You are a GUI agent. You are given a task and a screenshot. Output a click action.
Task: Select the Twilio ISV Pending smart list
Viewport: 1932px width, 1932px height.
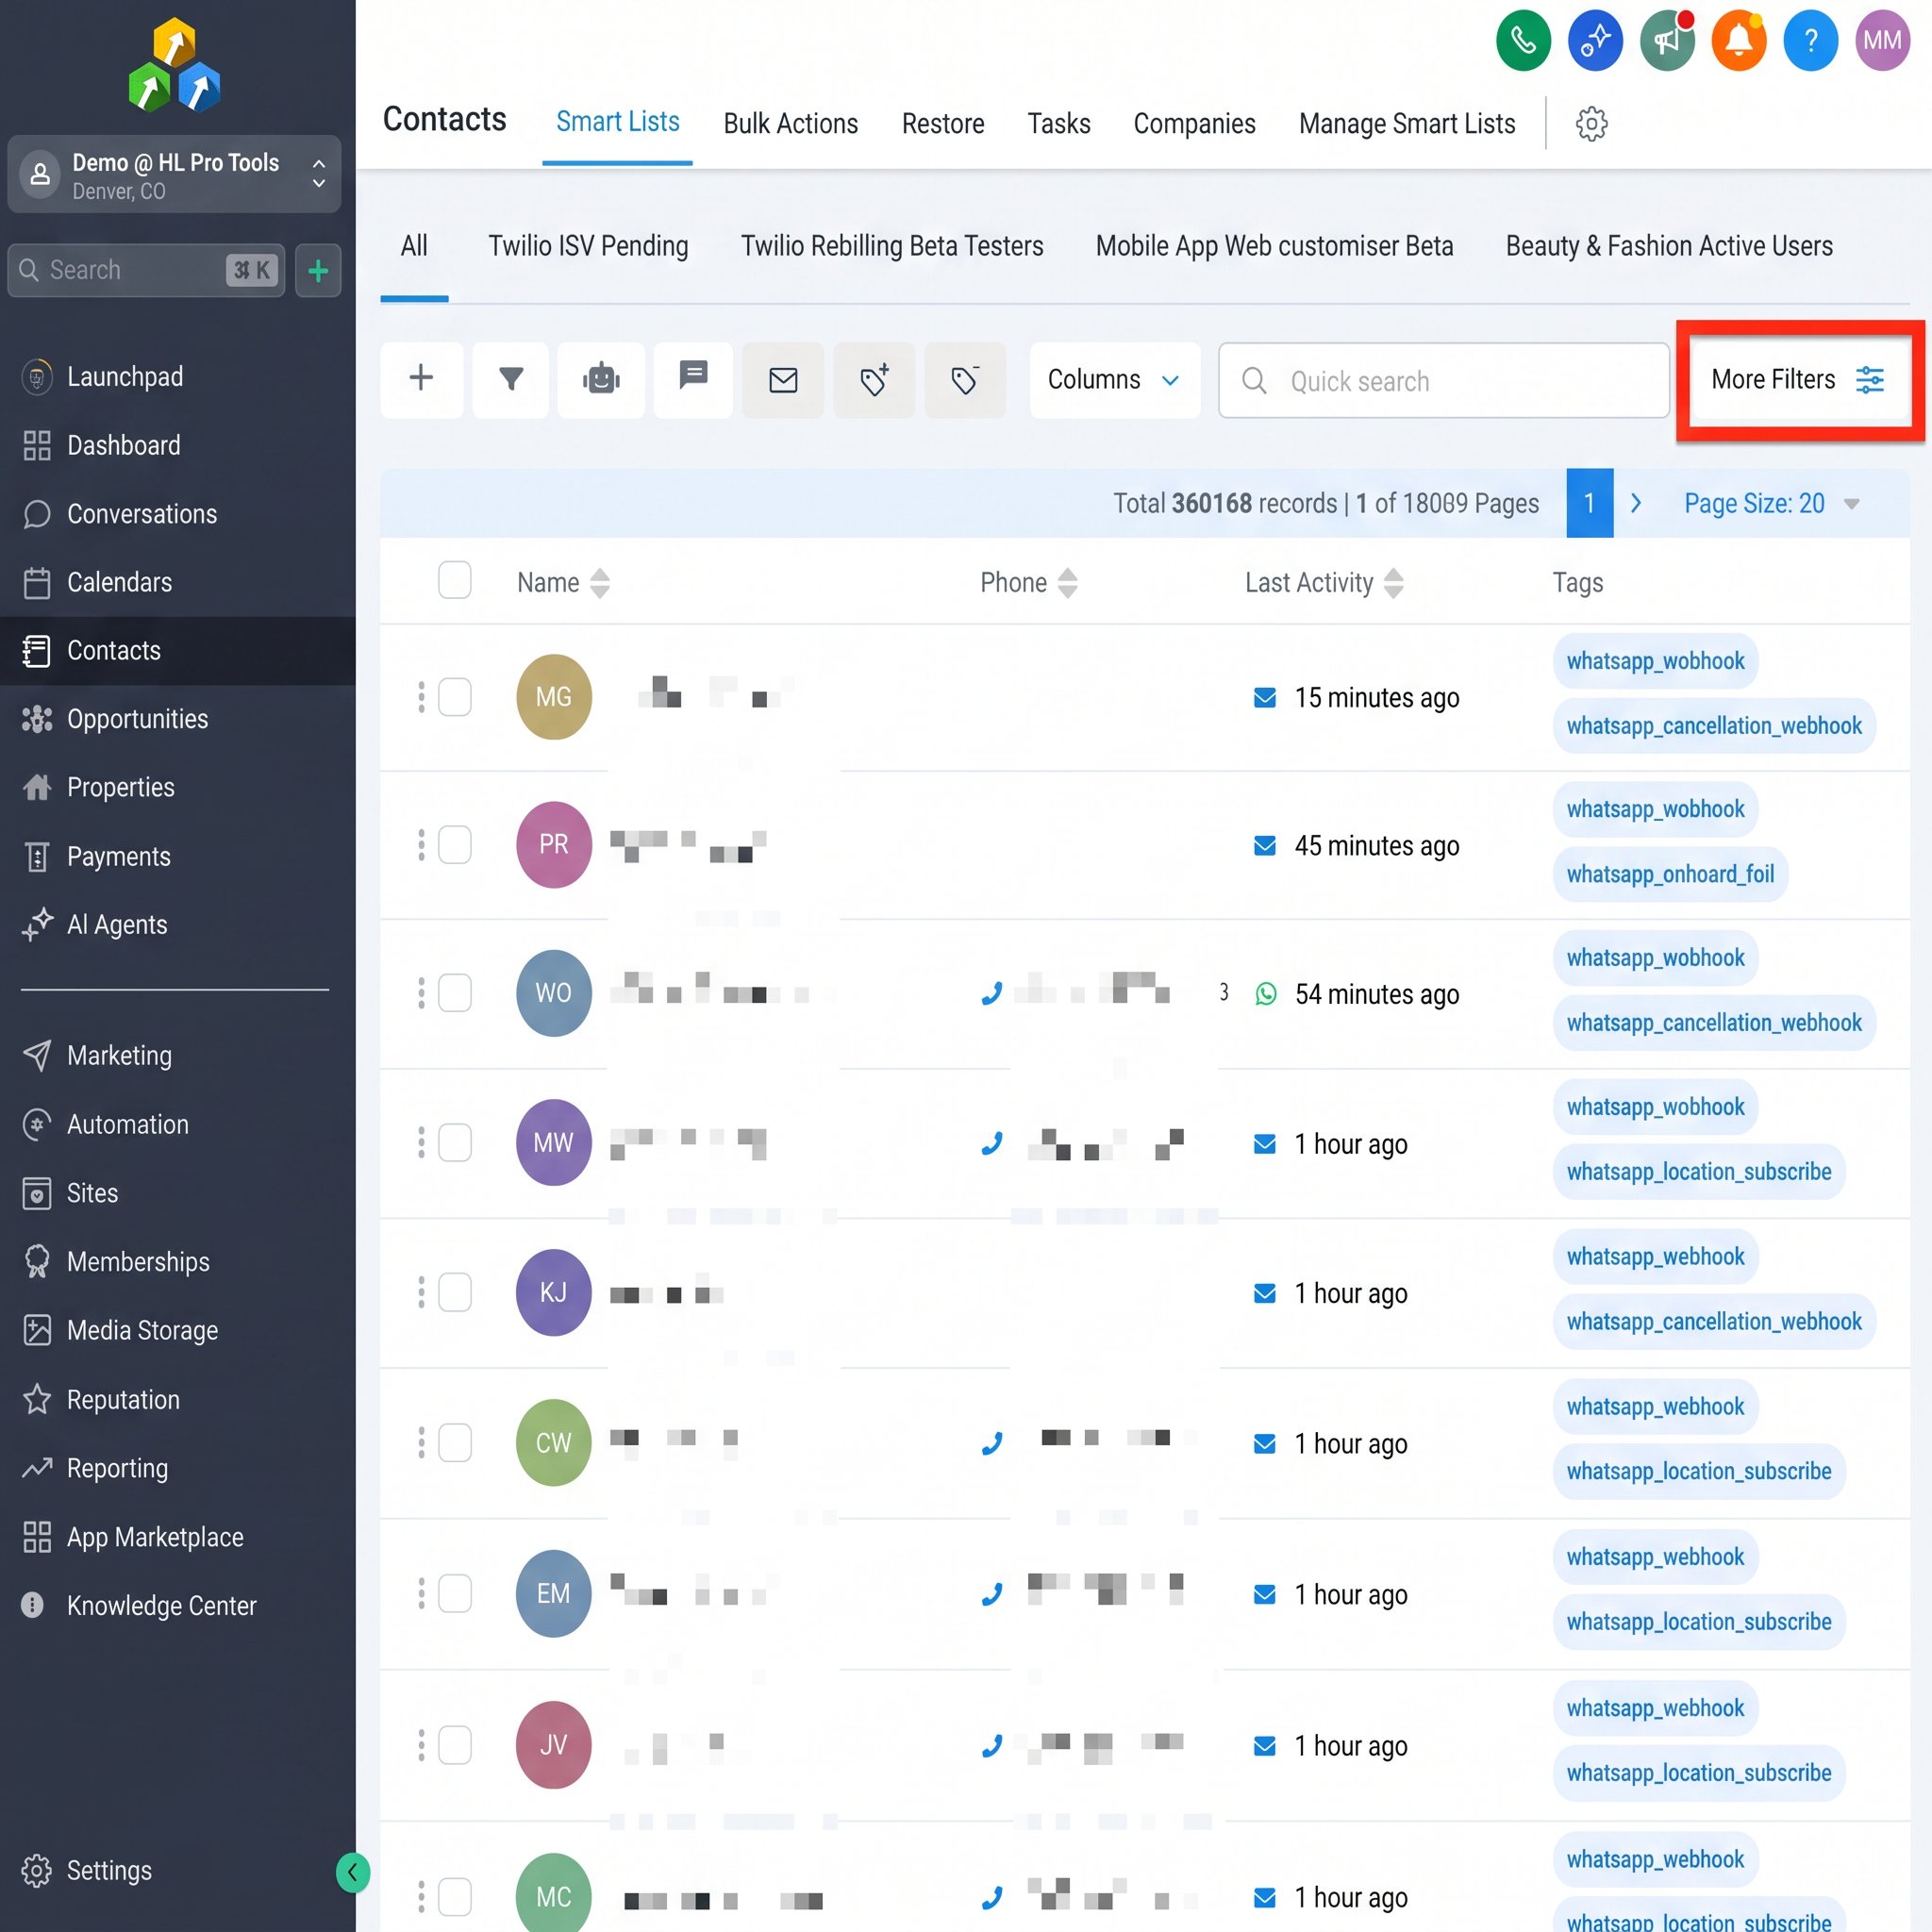(x=588, y=246)
